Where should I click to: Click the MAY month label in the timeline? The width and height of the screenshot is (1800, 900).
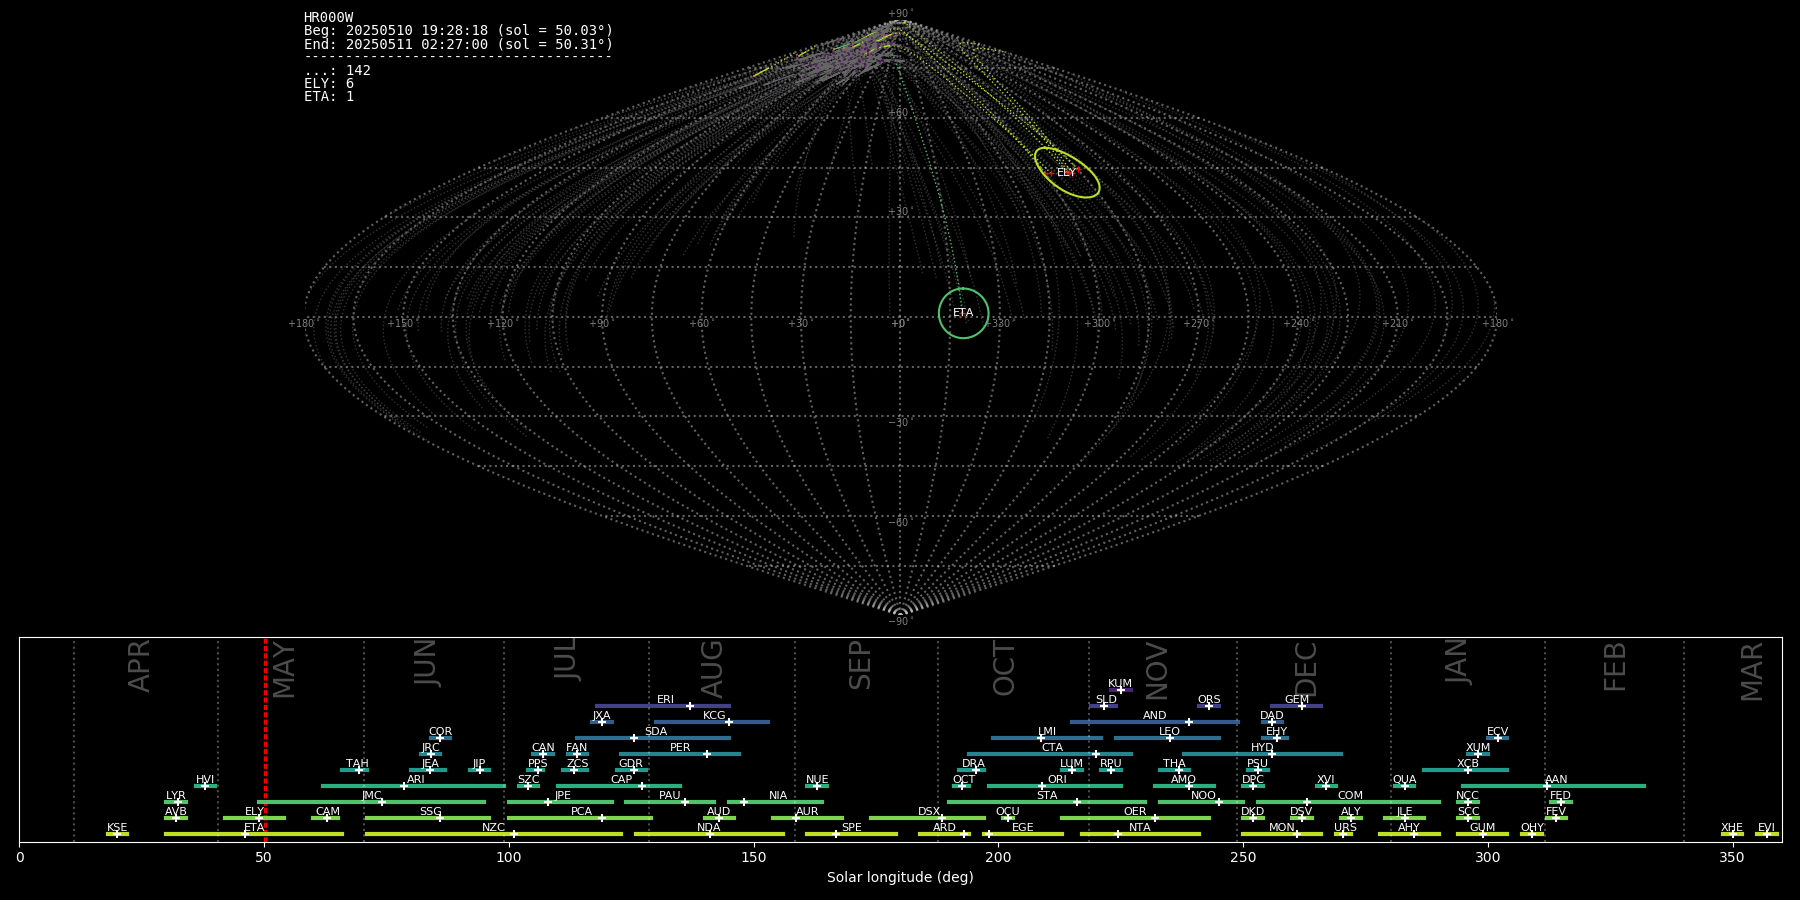(x=285, y=670)
